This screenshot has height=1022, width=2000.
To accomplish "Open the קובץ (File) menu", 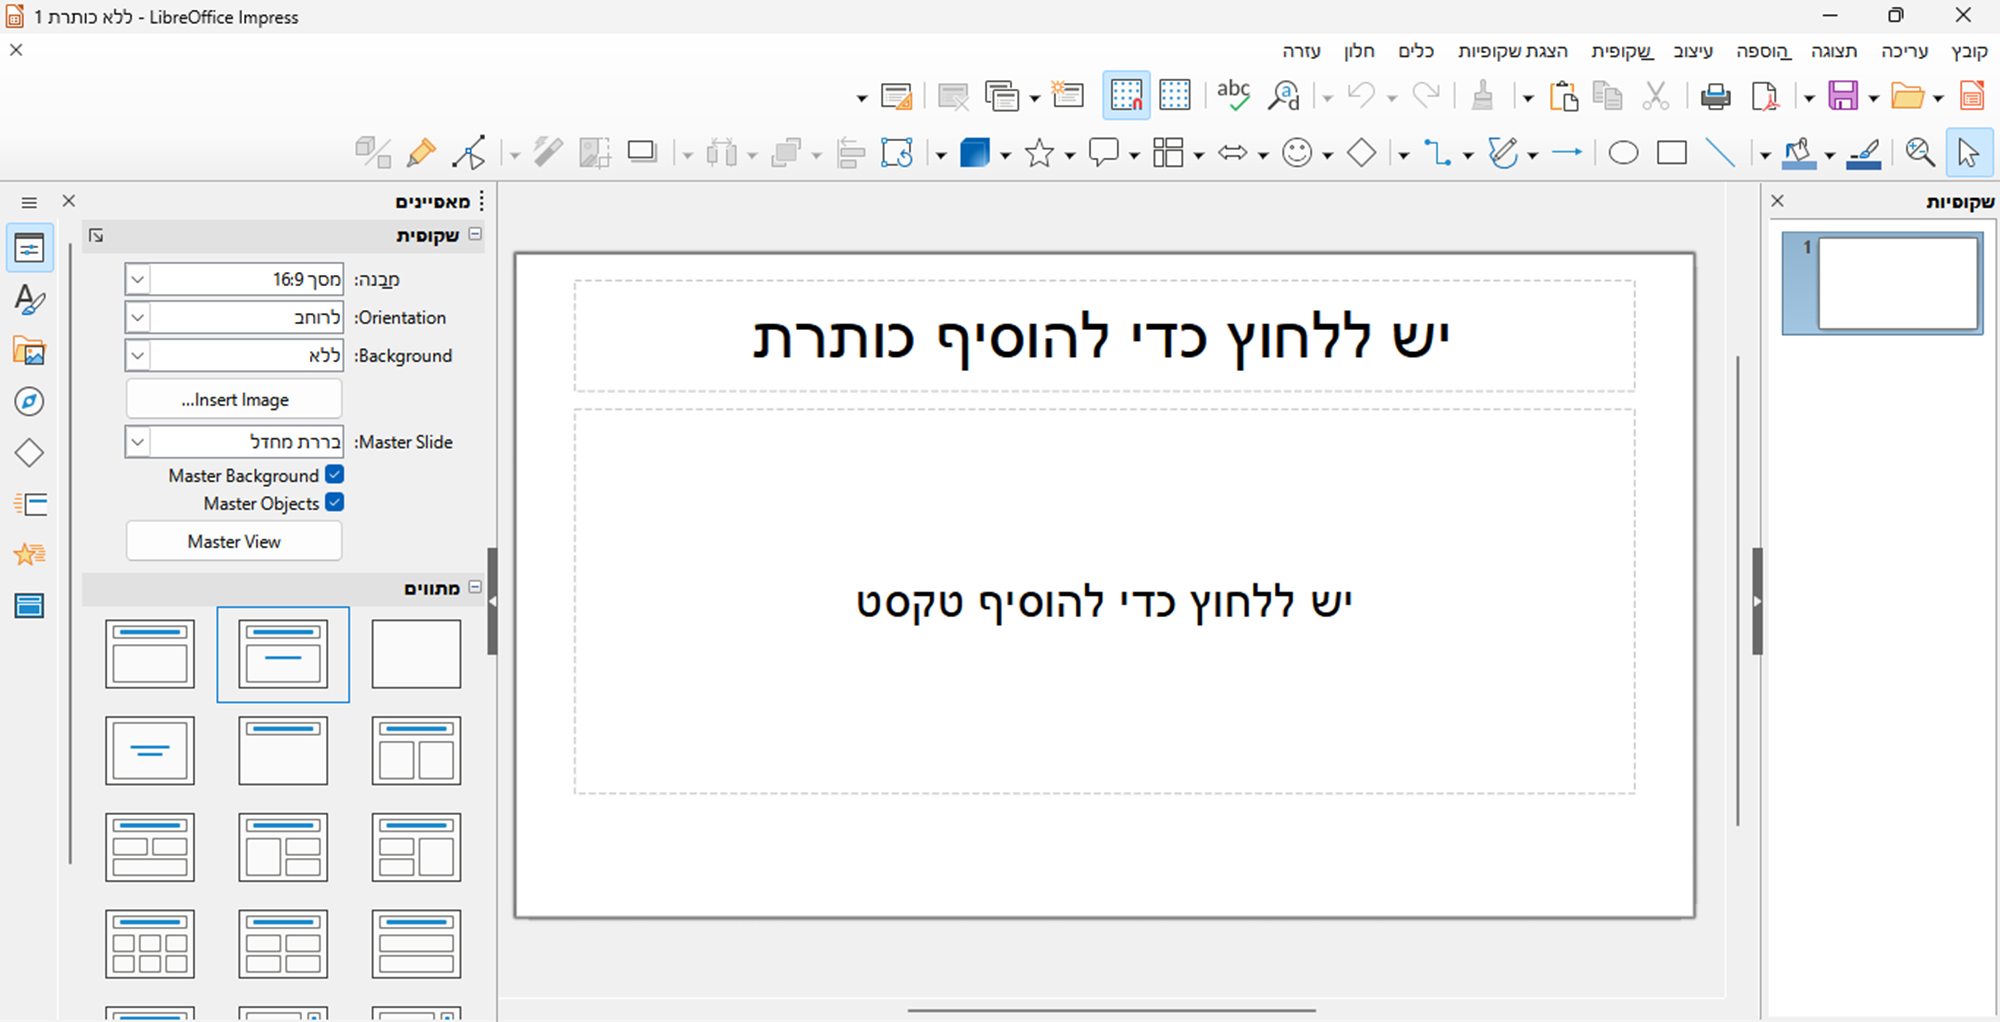I will 1969,51.
